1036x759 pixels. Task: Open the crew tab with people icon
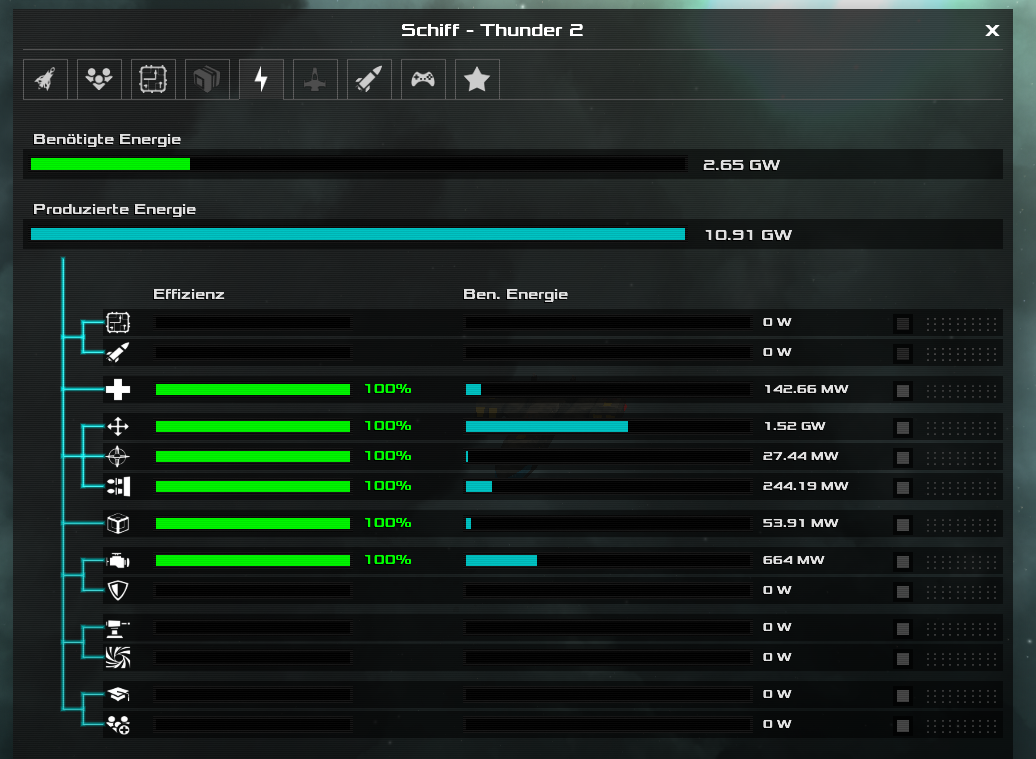(99, 79)
